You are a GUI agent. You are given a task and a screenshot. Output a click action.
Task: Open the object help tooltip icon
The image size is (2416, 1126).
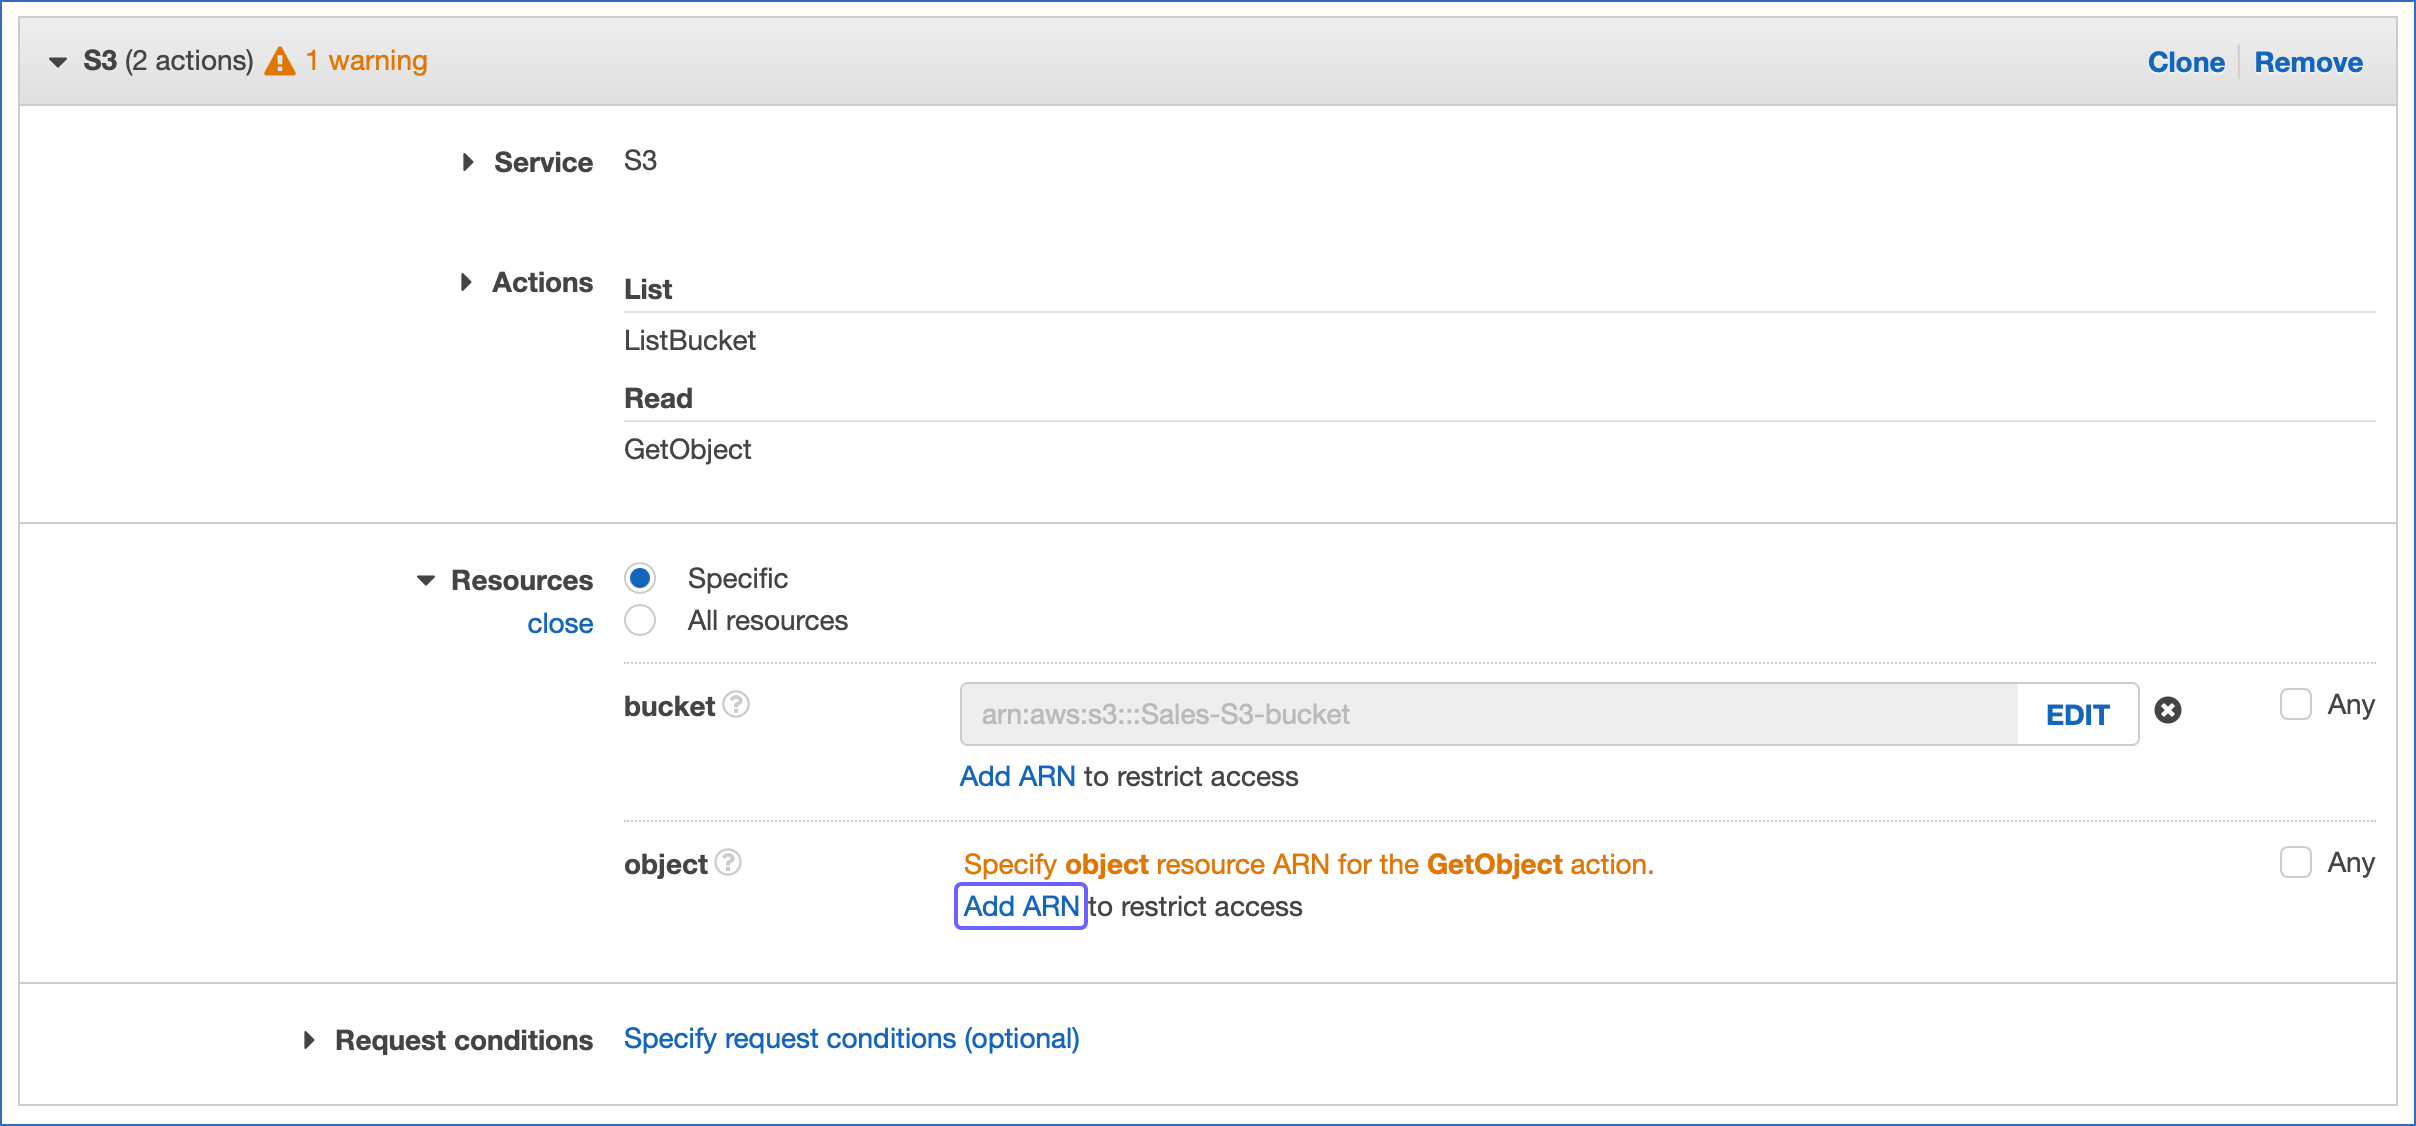point(727,863)
